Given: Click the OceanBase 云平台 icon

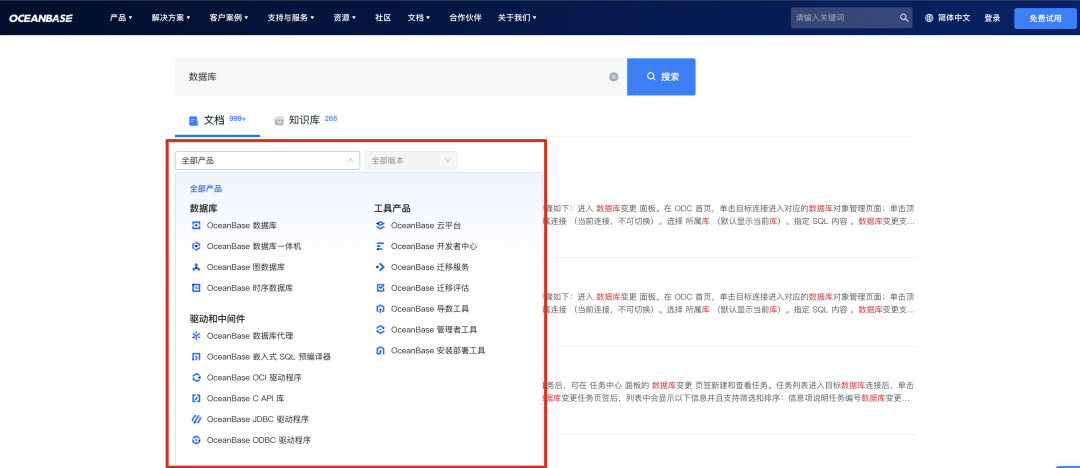Looking at the screenshot, I should pos(380,225).
